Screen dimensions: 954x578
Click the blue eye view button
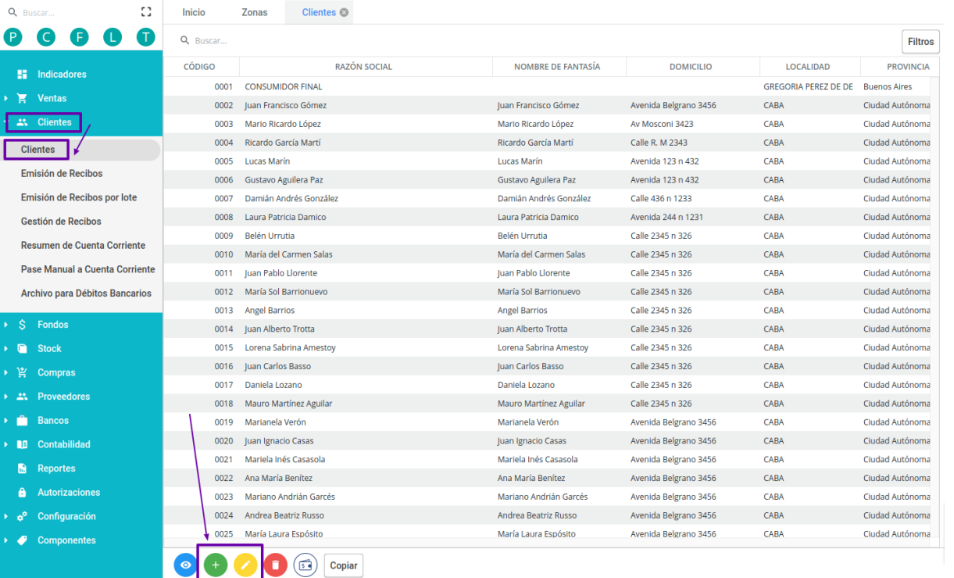(186, 565)
